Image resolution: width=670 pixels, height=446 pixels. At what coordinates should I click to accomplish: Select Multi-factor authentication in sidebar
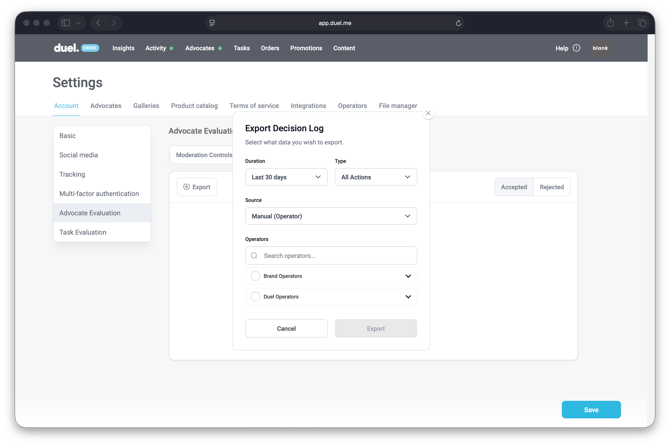(x=99, y=194)
